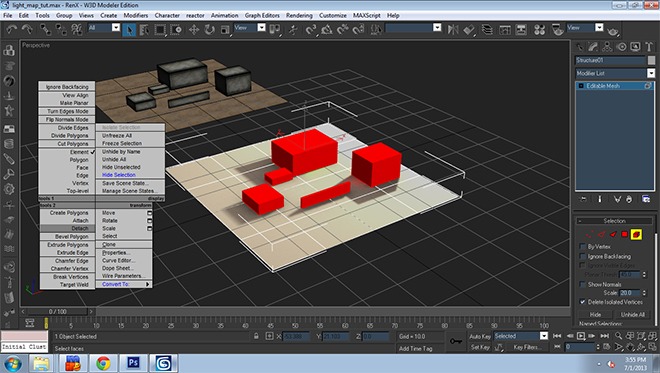
Task: Click the Unlink Selection icon
Action: click(61, 29)
